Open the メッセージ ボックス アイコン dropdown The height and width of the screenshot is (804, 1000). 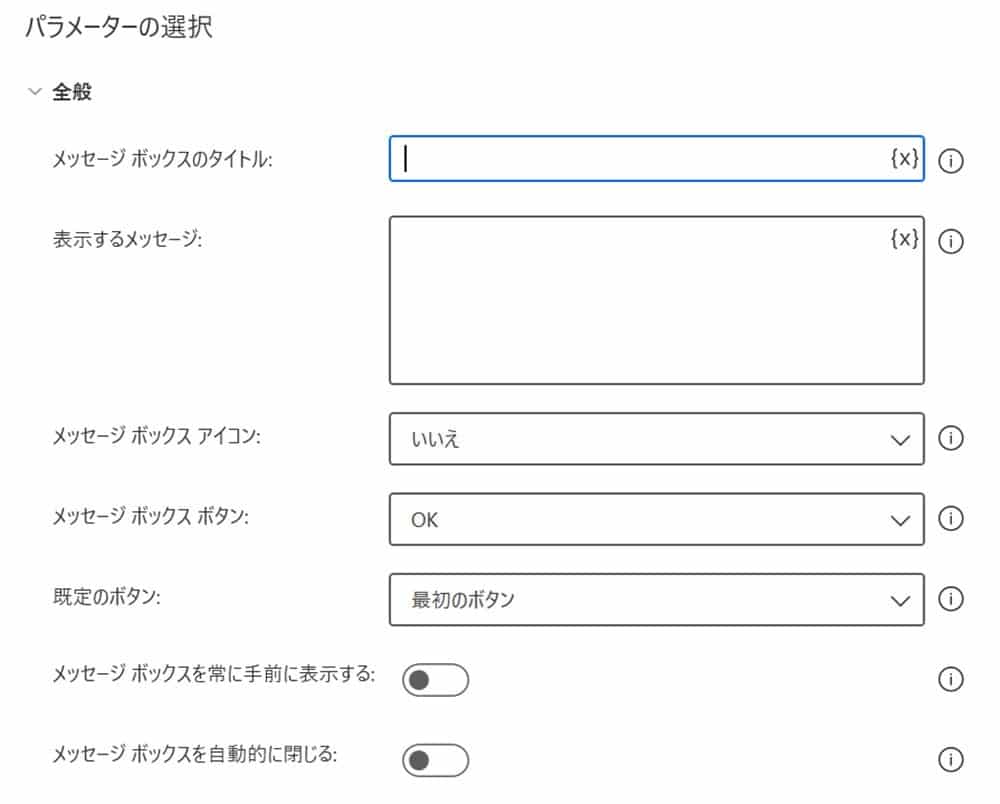point(655,439)
